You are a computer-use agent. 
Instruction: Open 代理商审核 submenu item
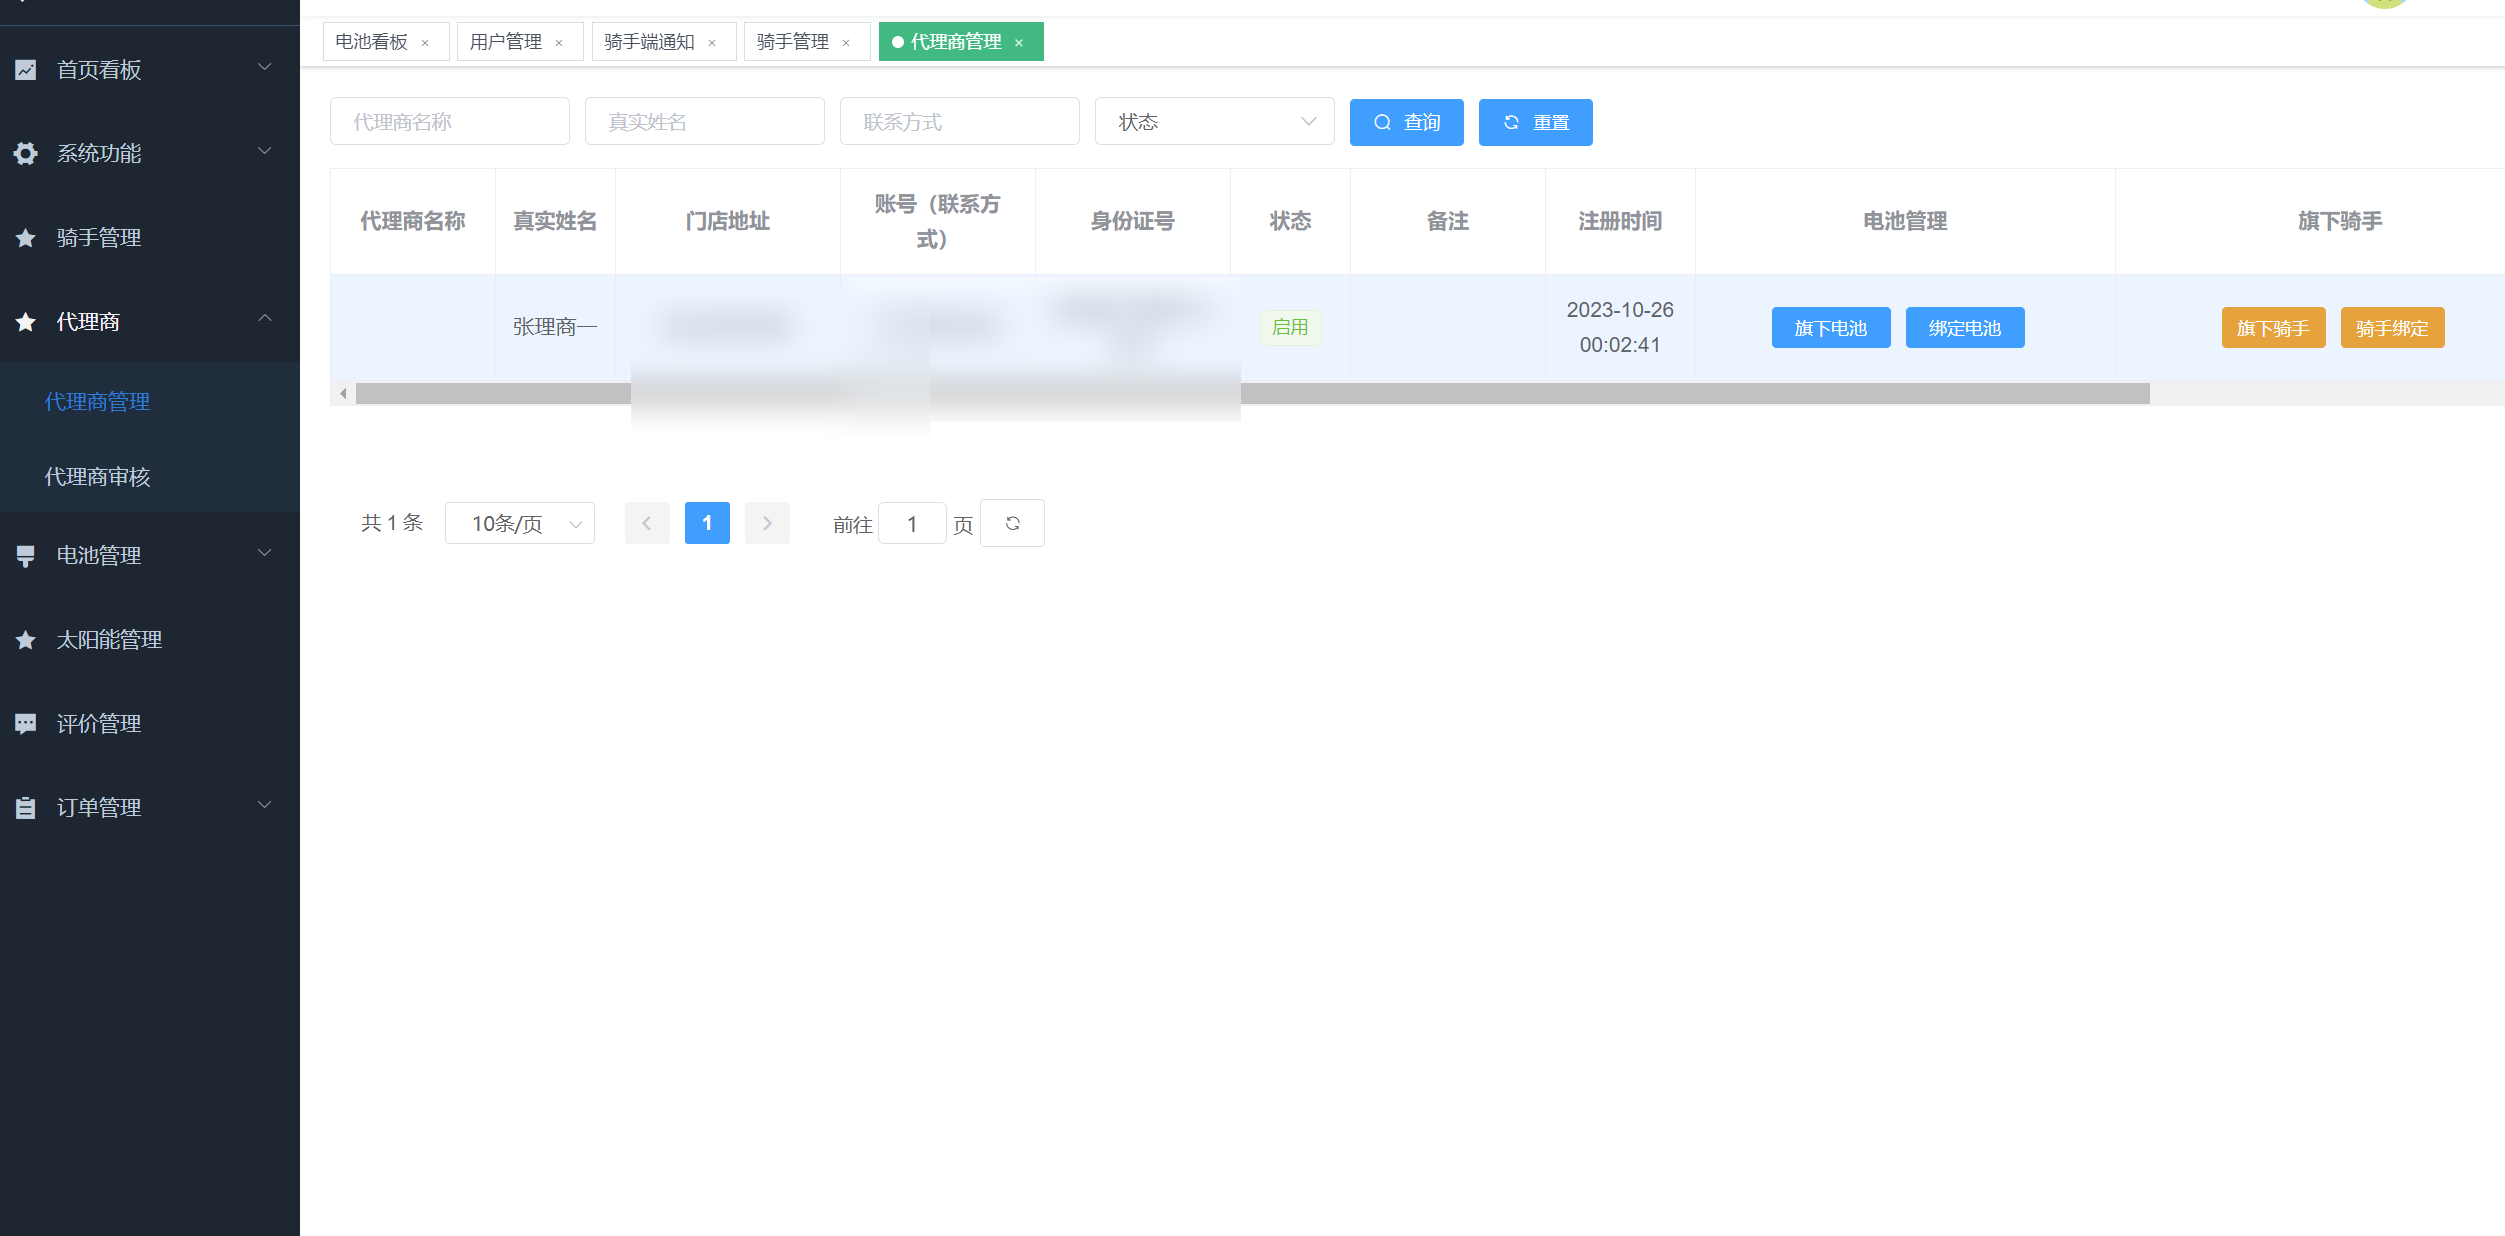(x=98, y=477)
